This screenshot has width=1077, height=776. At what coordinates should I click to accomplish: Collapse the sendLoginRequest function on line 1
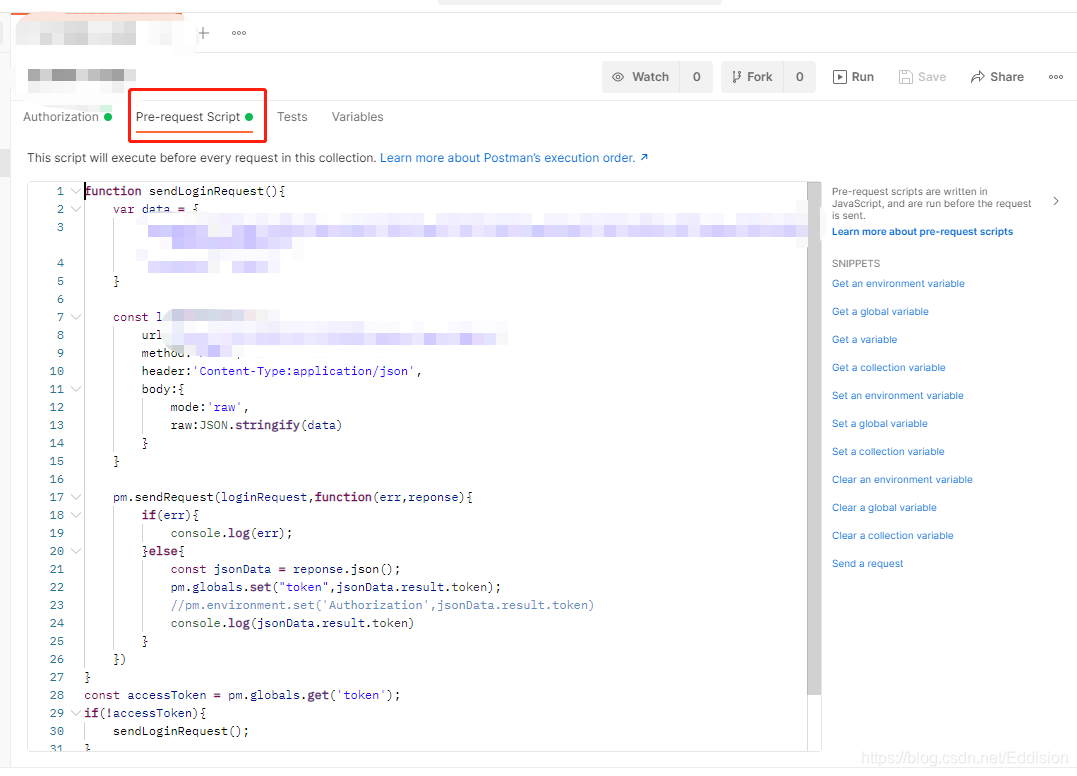pyautogui.click(x=76, y=191)
